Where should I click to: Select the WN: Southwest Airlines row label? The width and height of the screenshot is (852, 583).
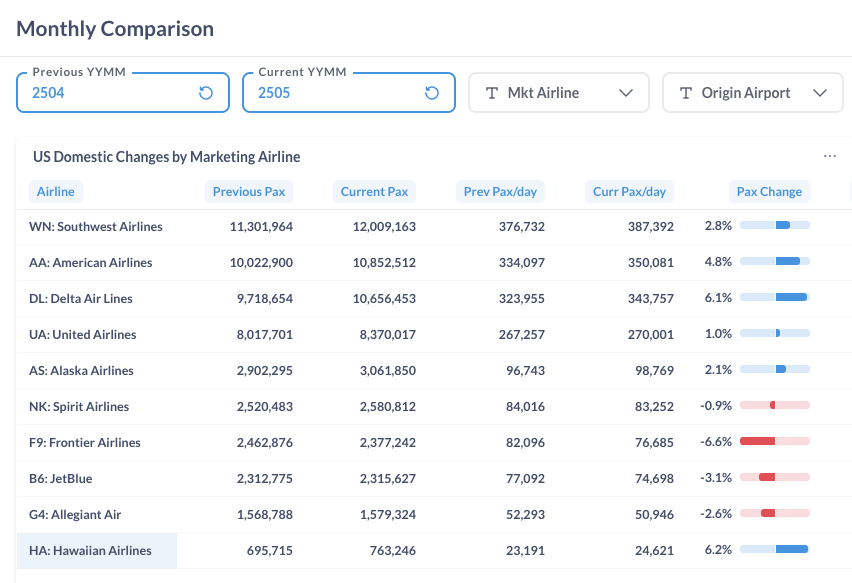pos(96,227)
